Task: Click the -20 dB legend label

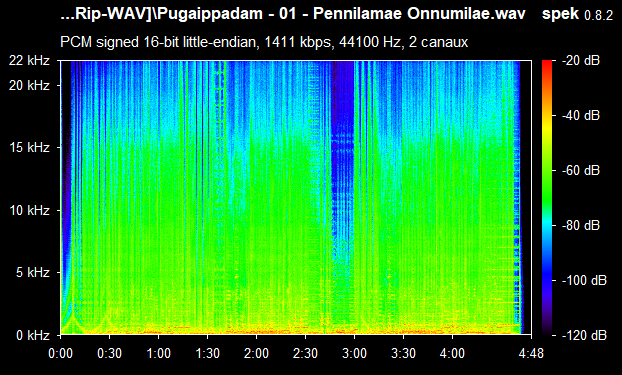Action: (581, 61)
